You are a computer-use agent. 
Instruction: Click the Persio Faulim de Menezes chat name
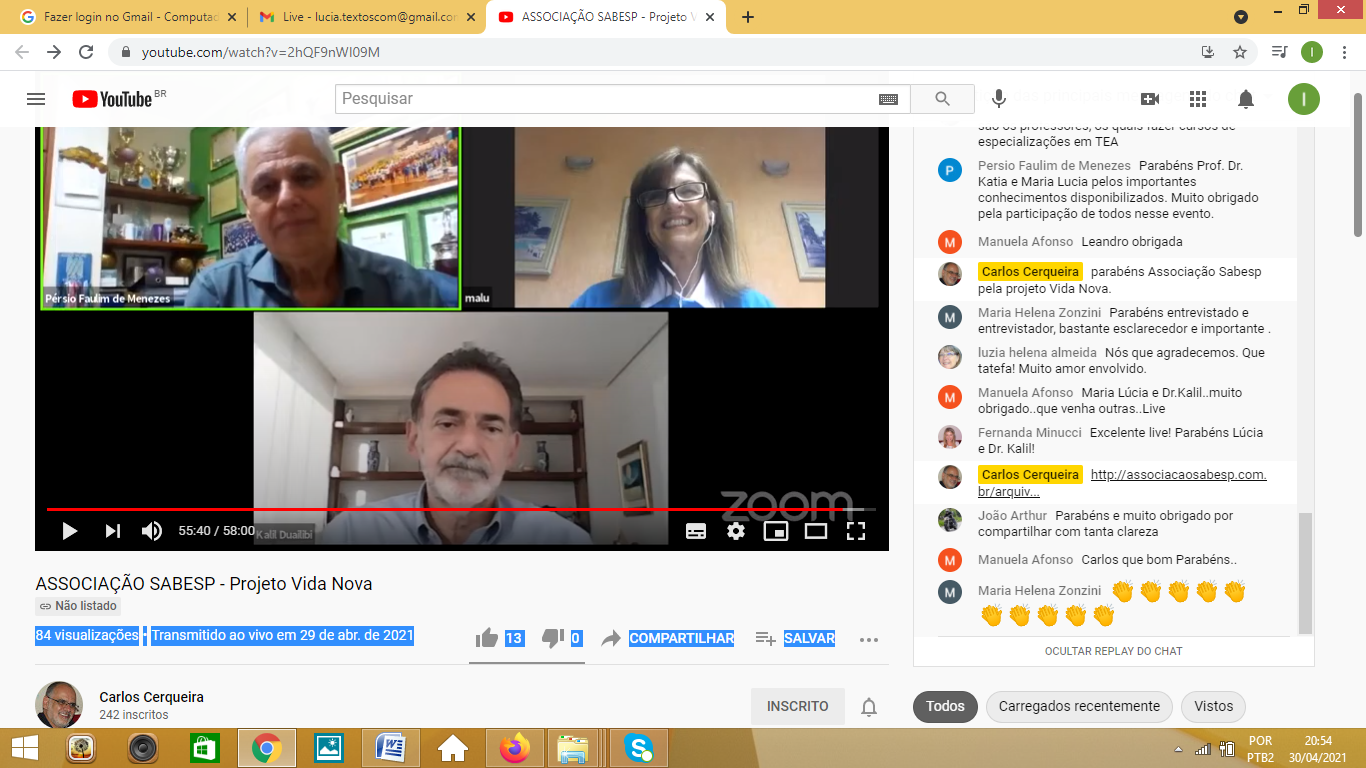point(1054,166)
